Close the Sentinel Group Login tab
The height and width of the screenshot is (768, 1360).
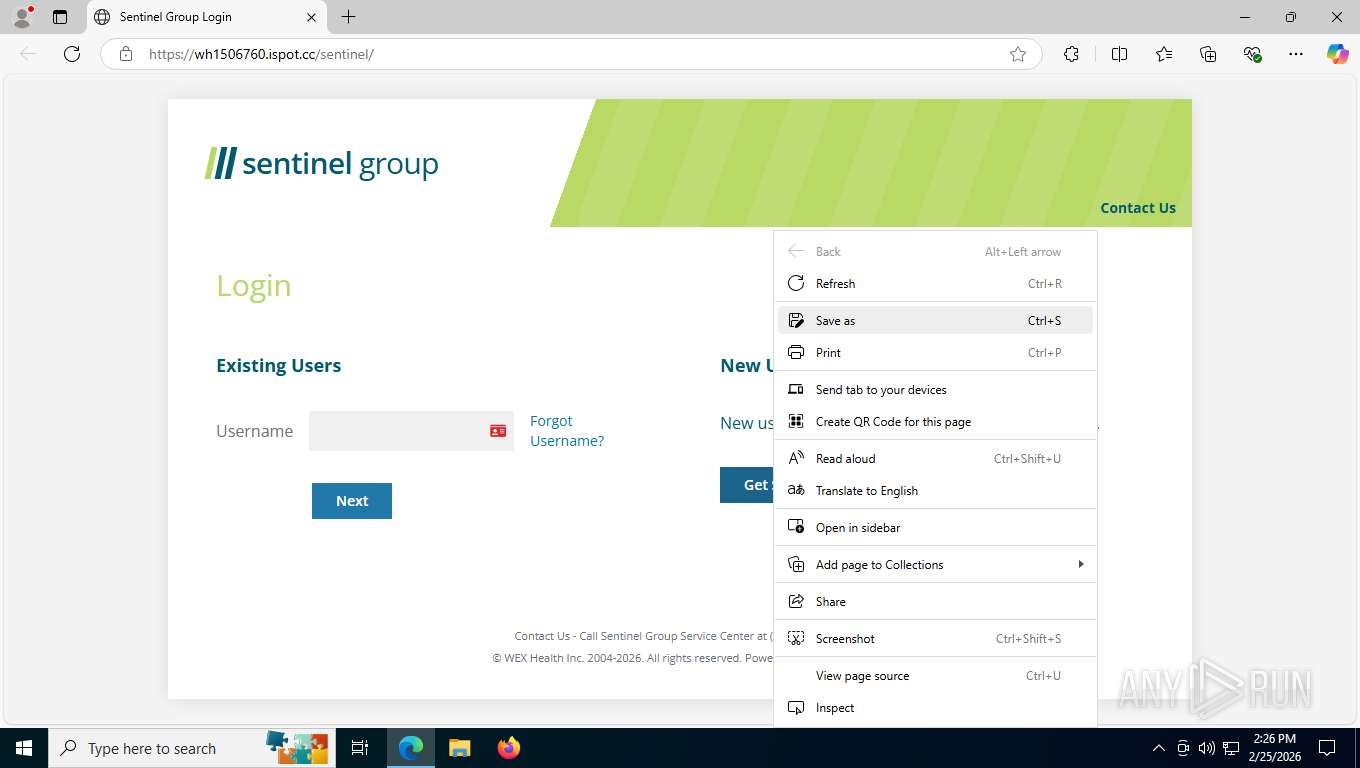point(311,17)
